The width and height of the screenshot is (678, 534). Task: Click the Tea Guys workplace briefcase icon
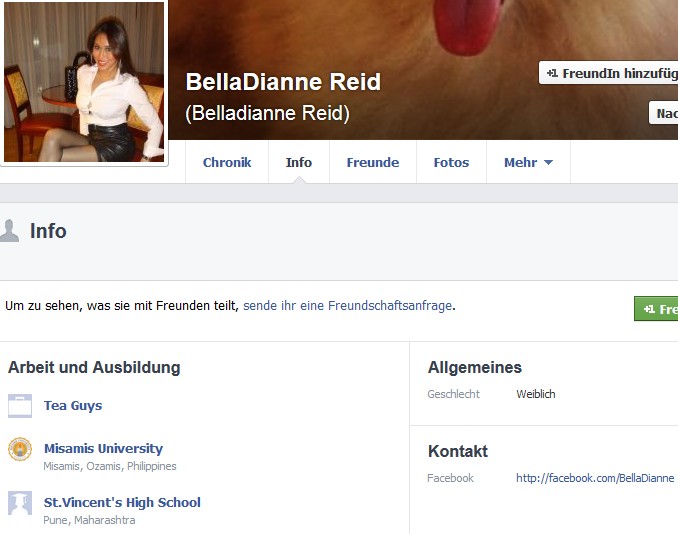(x=20, y=406)
